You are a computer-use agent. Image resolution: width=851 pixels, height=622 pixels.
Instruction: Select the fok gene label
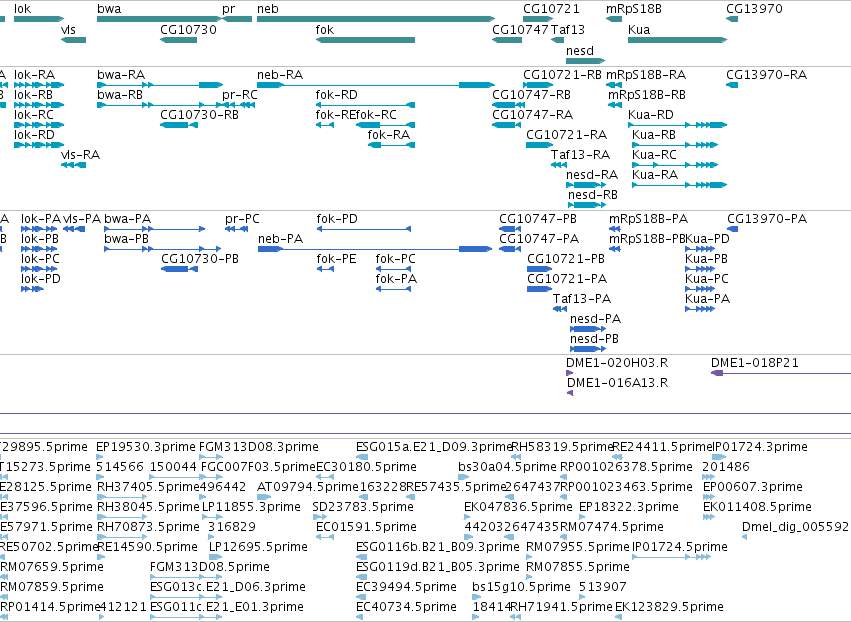pyautogui.click(x=325, y=29)
